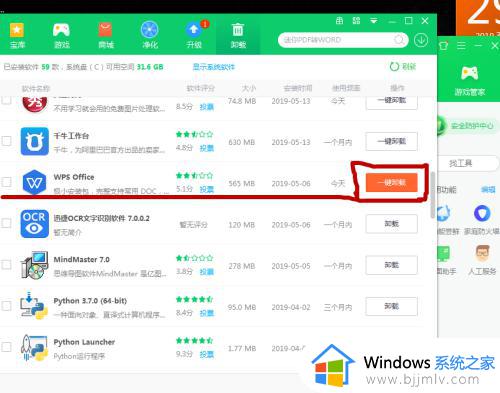Open the 升级 tab with red badge

[194, 35]
